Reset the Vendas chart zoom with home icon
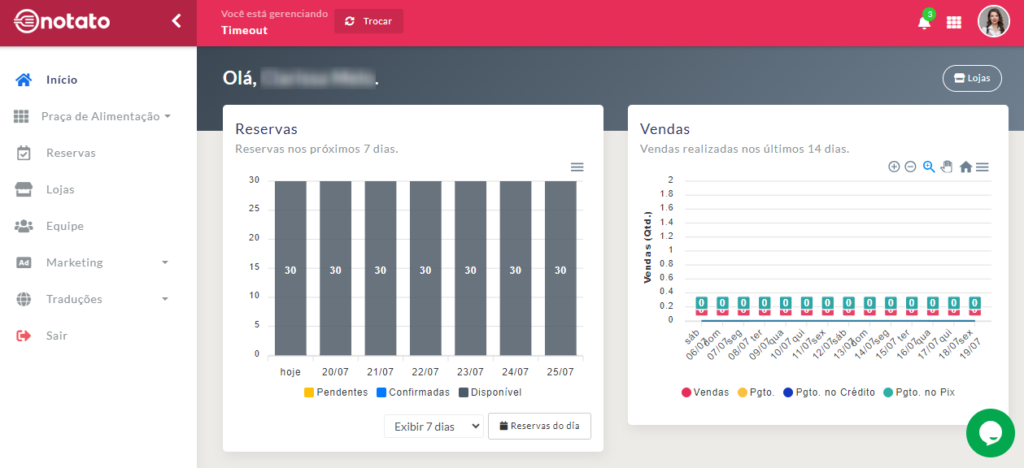The image size is (1024, 468). point(965,167)
